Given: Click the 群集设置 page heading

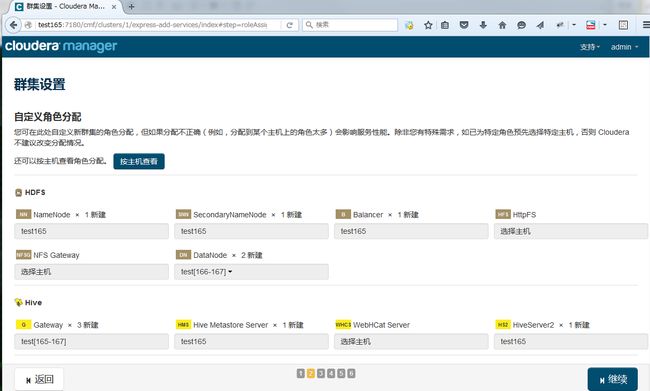Looking at the screenshot, I should click(40, 85).
